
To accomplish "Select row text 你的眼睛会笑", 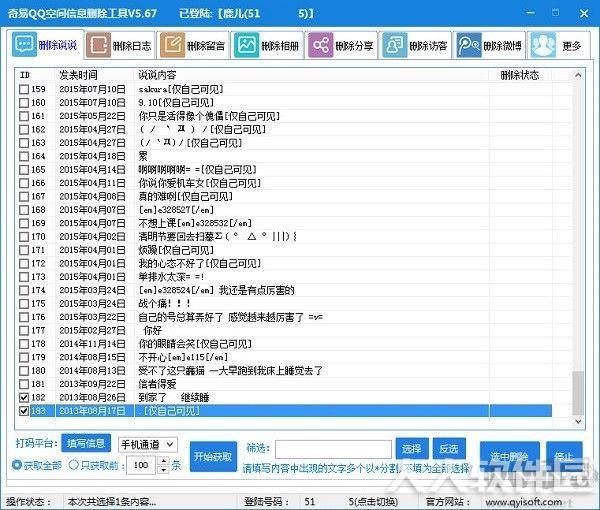I will pos(166,344).
